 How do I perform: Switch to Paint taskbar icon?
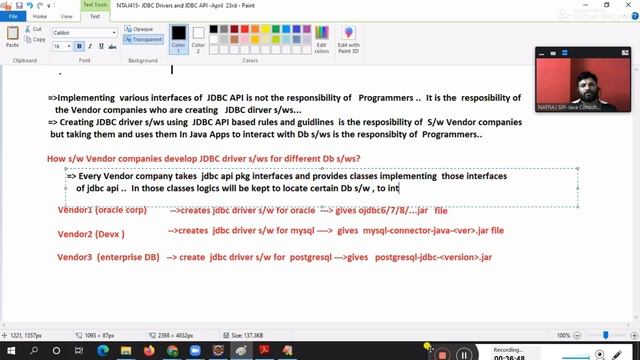(x=241, y=351)
